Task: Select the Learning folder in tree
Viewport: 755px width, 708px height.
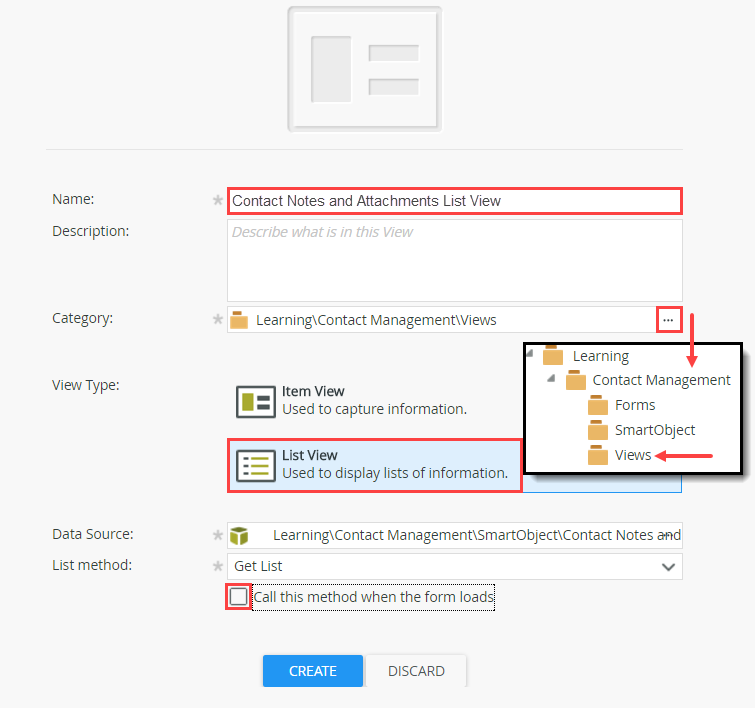Action: point(600,356)
